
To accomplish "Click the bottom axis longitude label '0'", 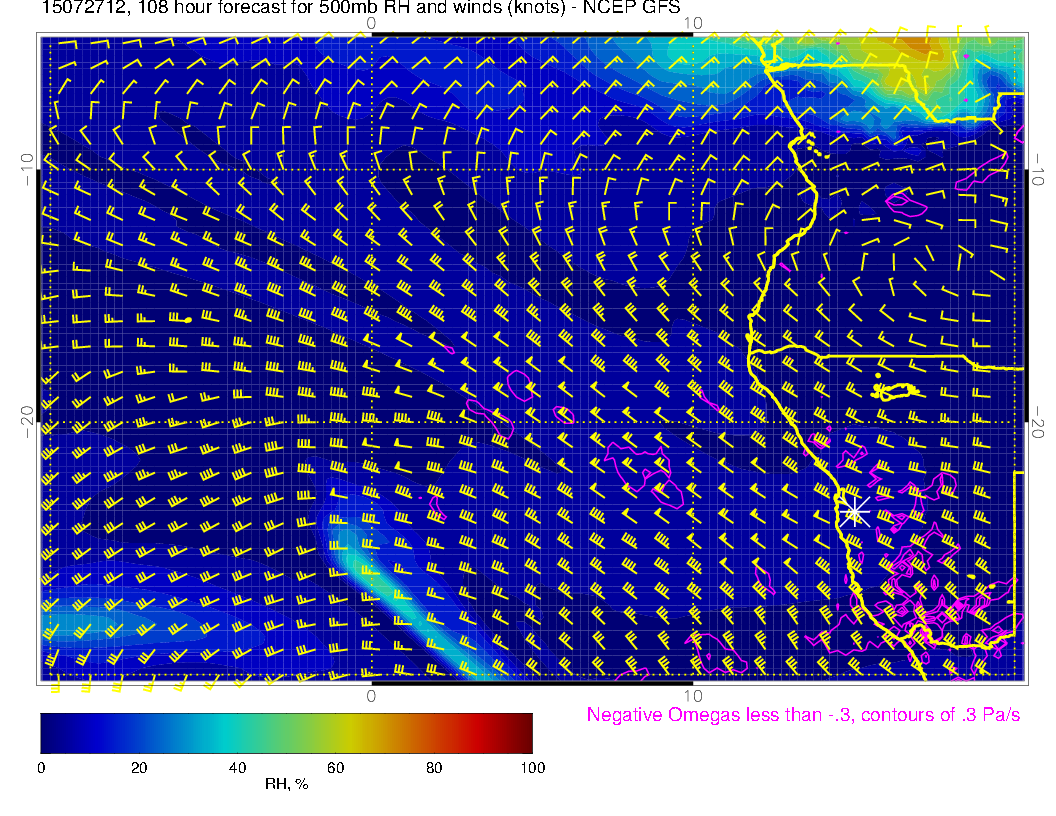I will (x=370, y=695).
